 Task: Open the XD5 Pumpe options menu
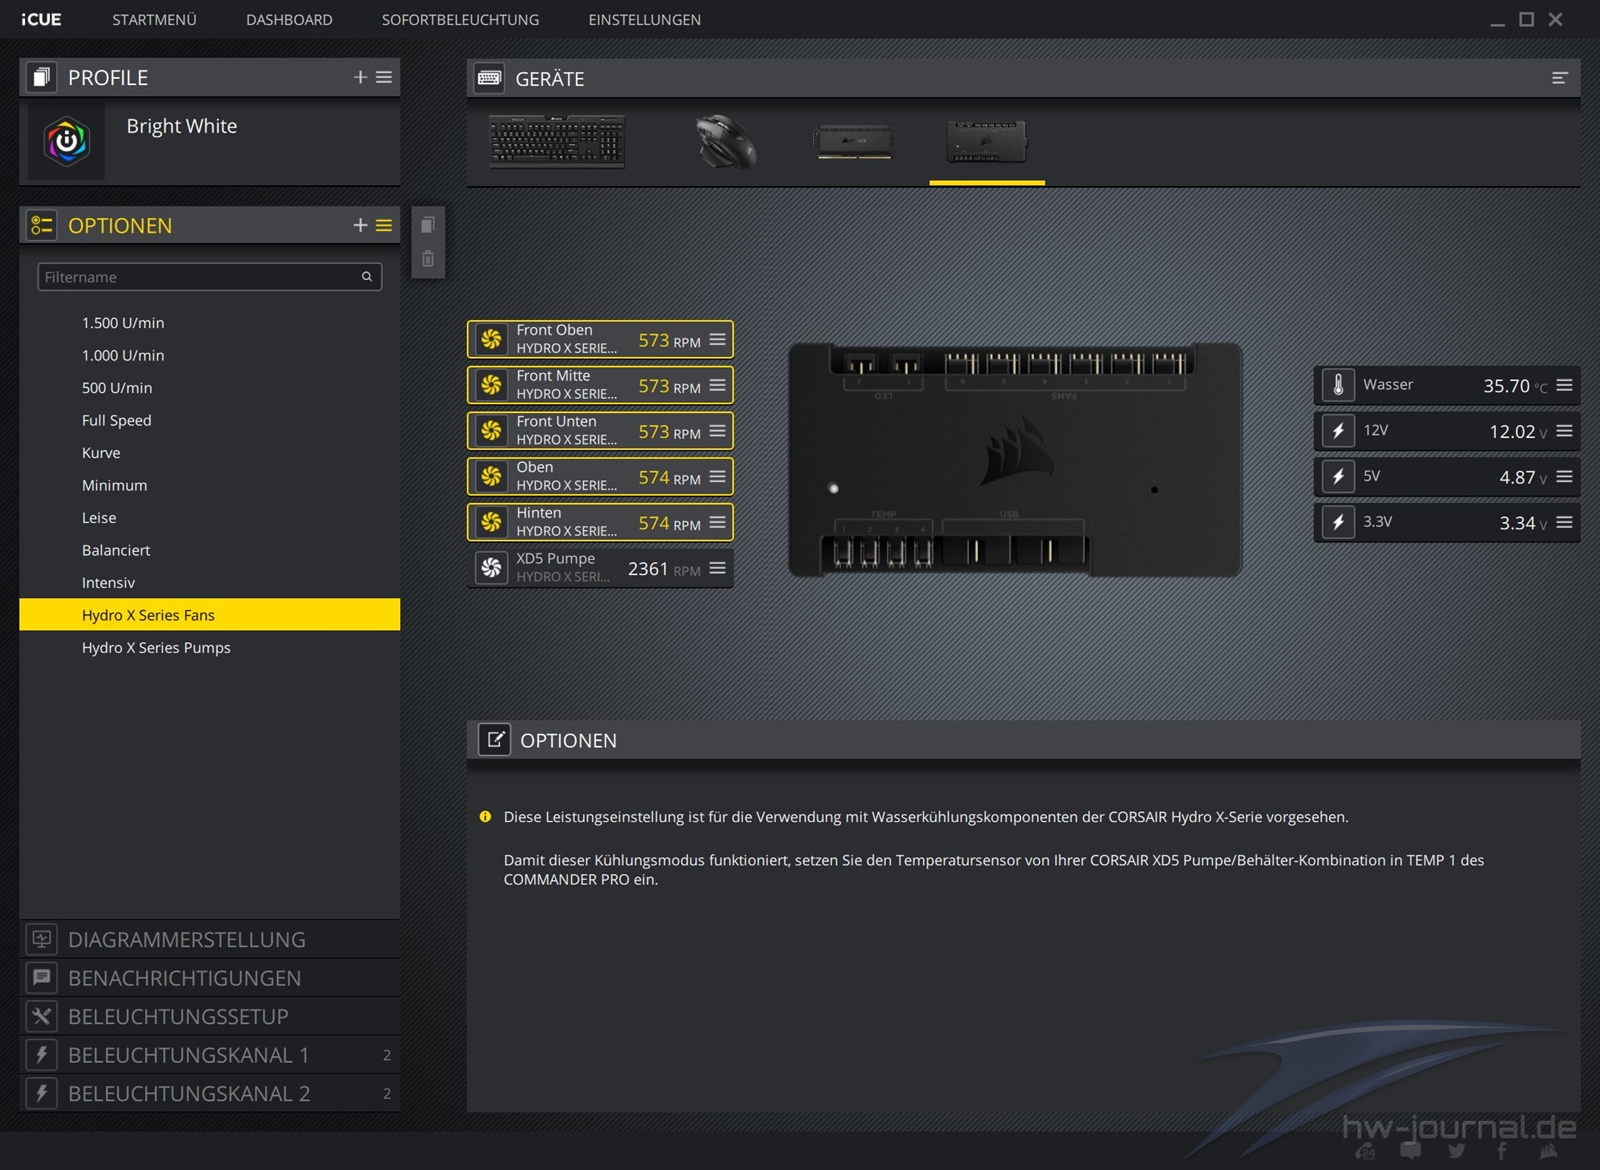717,568
